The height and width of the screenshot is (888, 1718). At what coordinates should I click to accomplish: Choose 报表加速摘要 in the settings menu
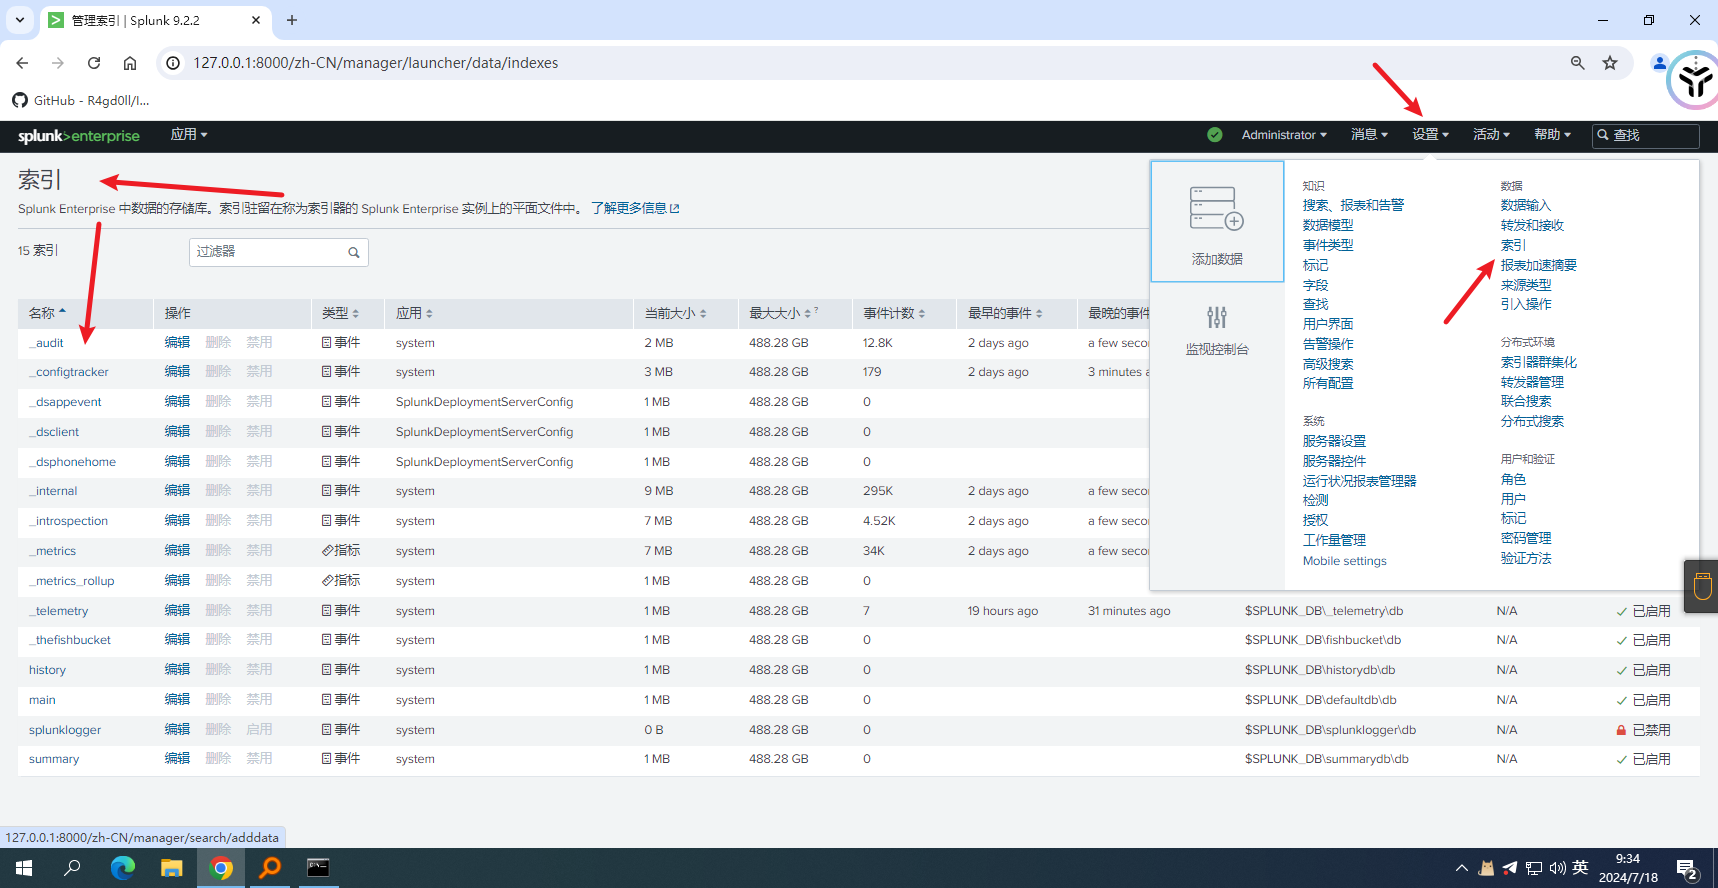click(1538, 265)
